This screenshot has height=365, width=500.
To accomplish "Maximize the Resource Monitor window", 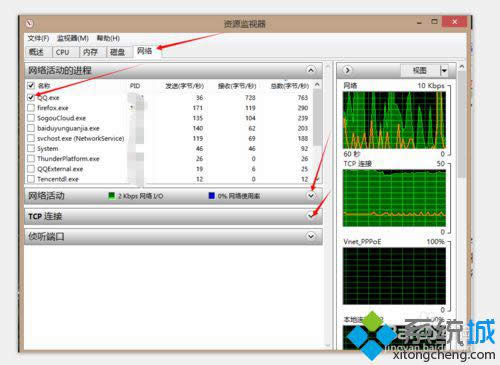I will point(434,22).
